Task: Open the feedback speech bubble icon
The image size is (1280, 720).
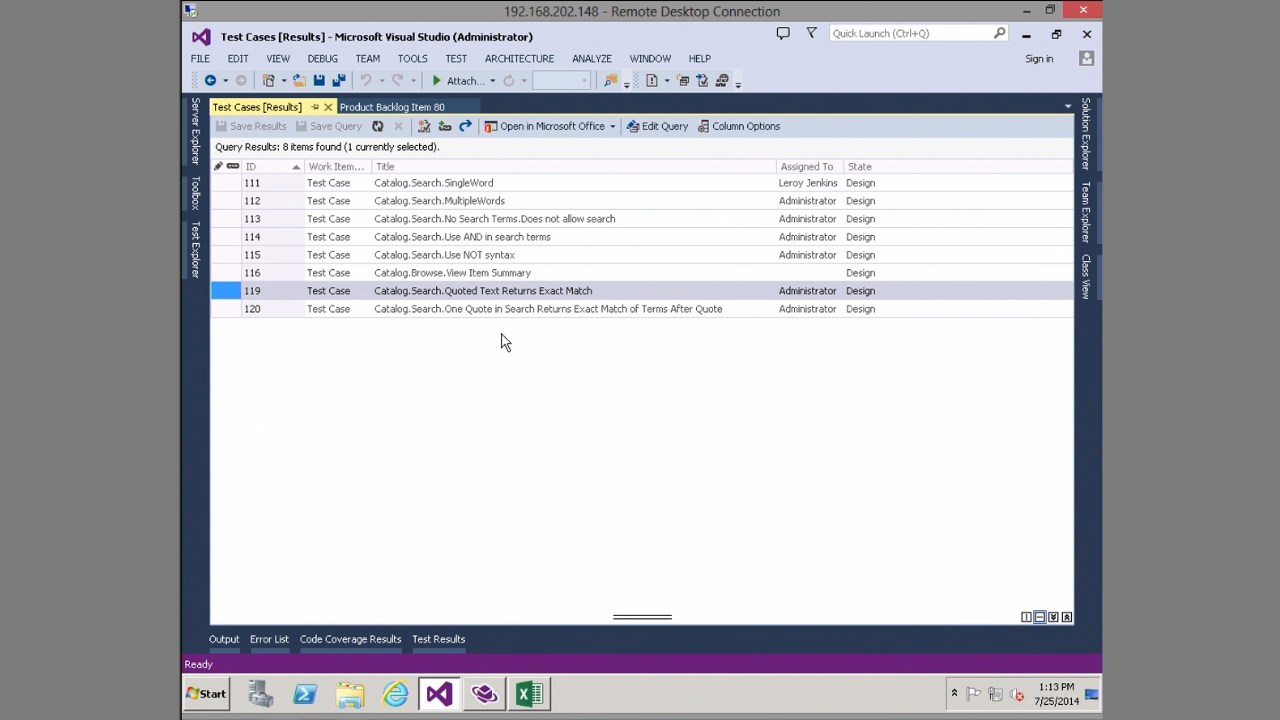Action: click(x=783, y=33)
